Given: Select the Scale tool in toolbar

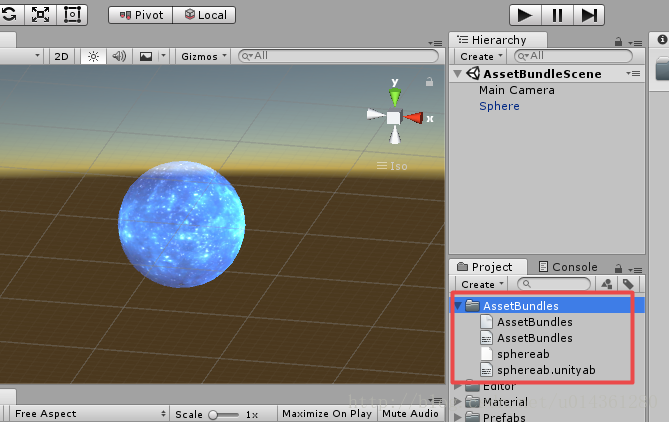Looking at the screenshot, I should click(x=40, y=15).
